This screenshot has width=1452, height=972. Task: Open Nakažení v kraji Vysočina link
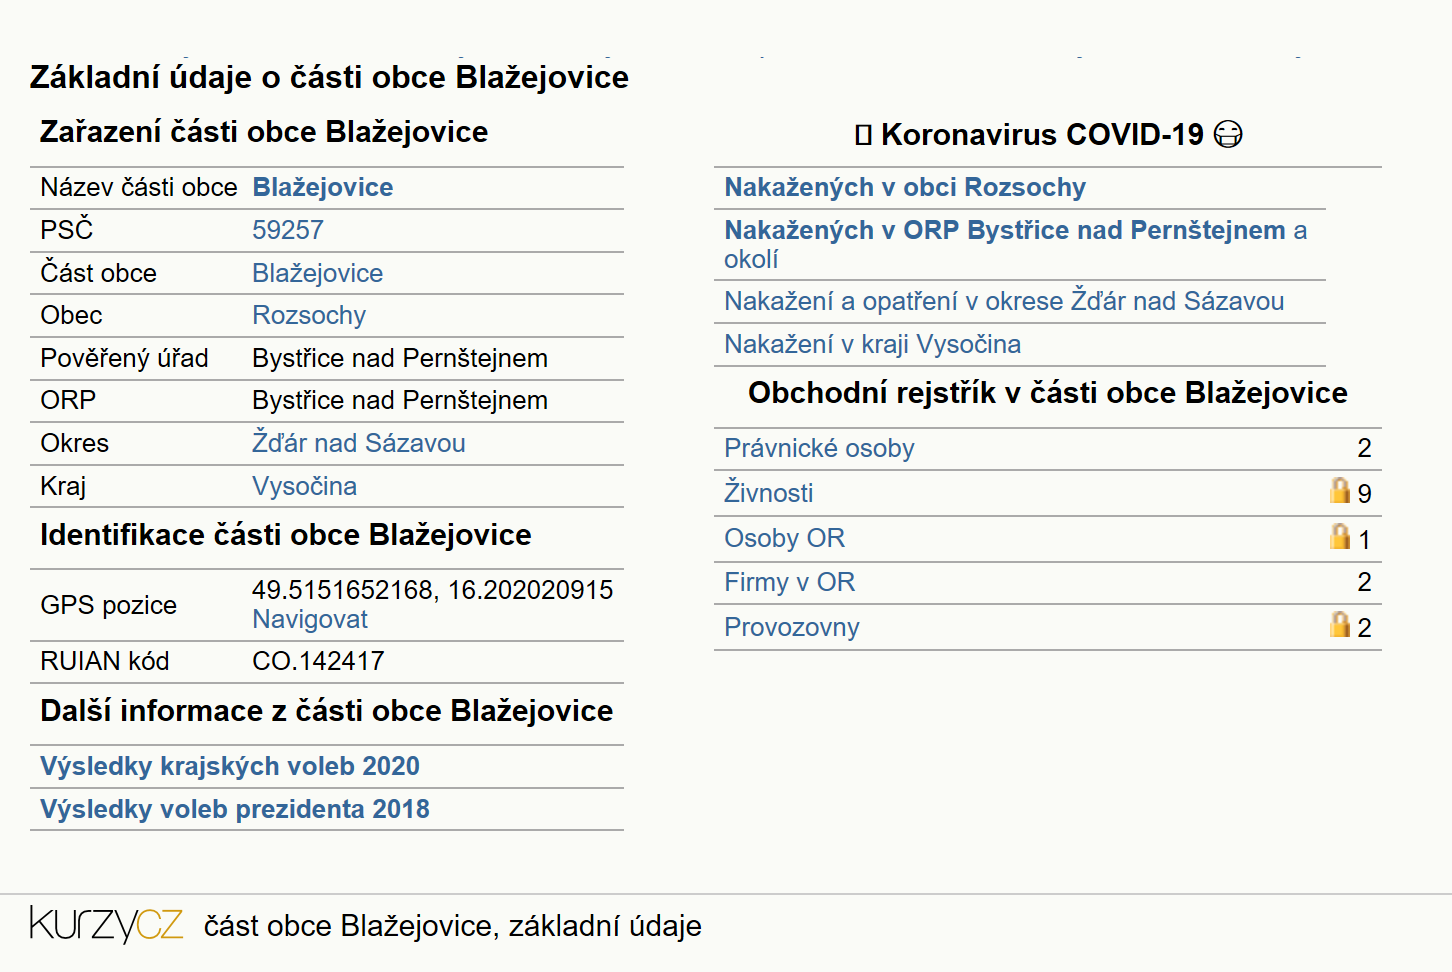click(873, 344)
